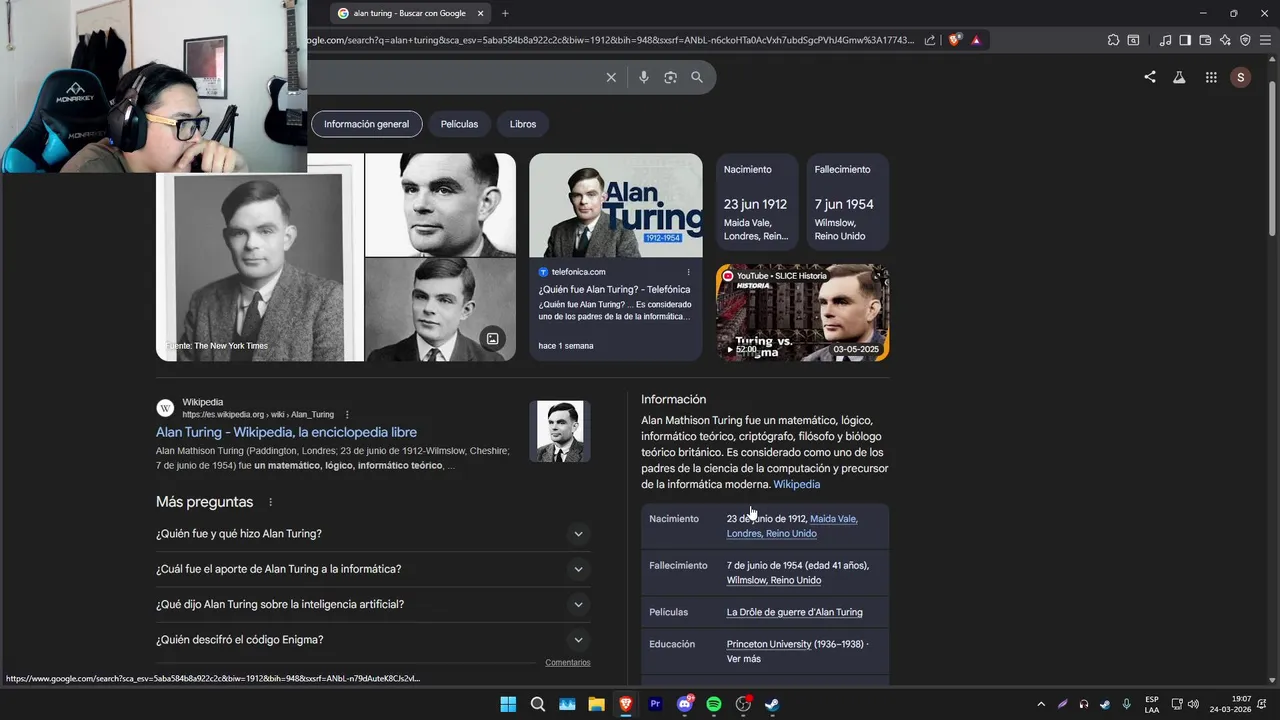Expand question about aporte a la informática

[x=373, y=569]
